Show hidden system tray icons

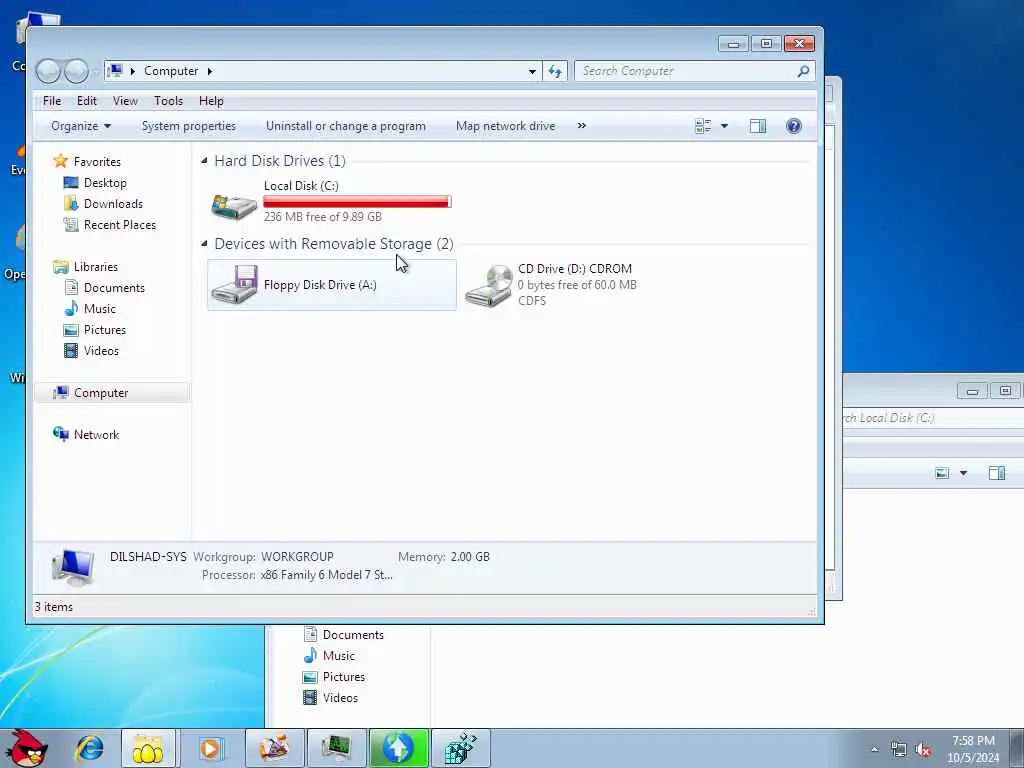[874, 749]
